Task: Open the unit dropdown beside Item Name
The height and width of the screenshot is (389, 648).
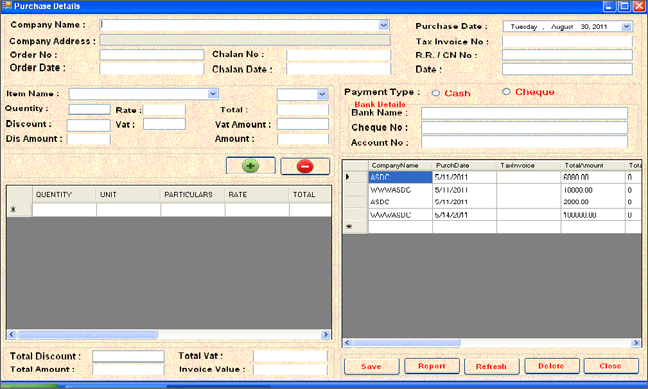Action: click(x=322, y=95)
